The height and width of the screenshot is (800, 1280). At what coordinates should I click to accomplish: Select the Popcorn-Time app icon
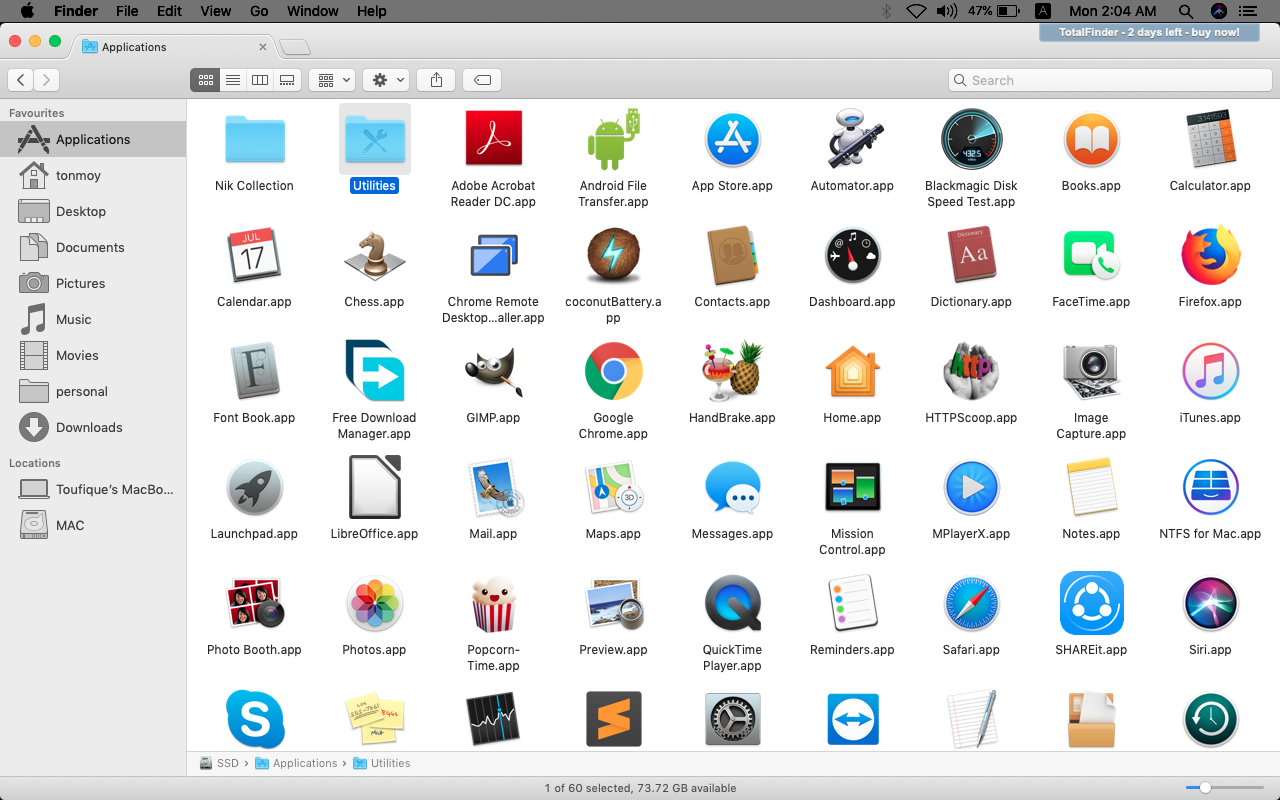493,604
